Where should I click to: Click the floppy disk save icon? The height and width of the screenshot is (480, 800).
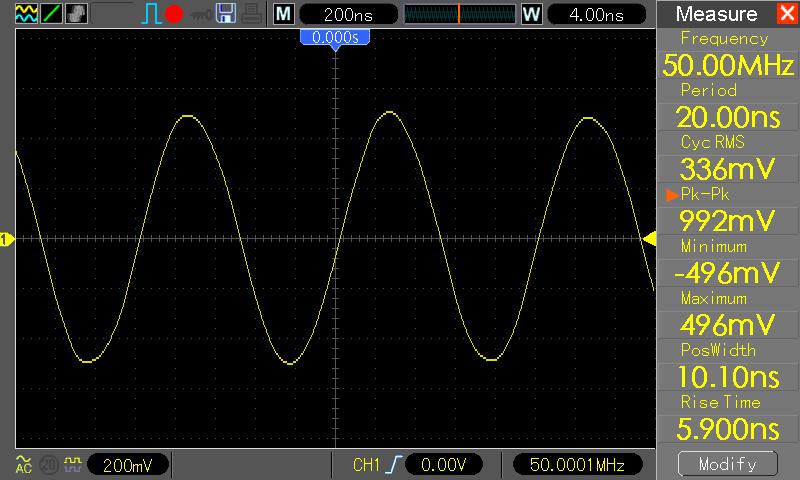(x=226, y=14)
